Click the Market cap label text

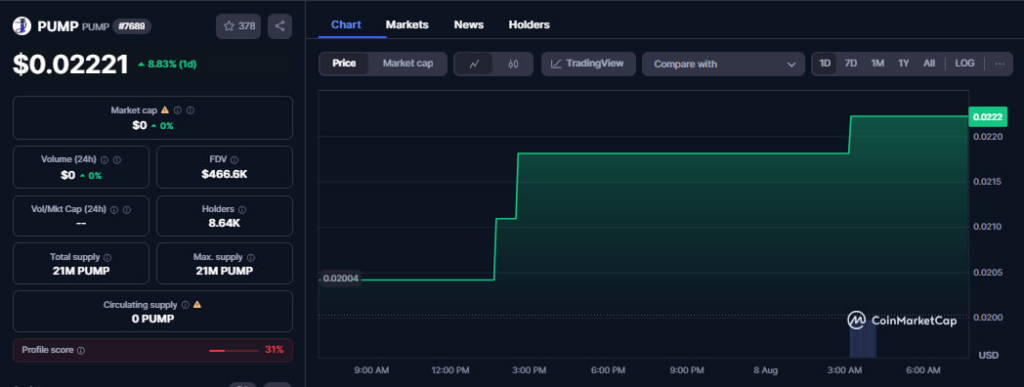pyautogui.click(x=134, y=110)
